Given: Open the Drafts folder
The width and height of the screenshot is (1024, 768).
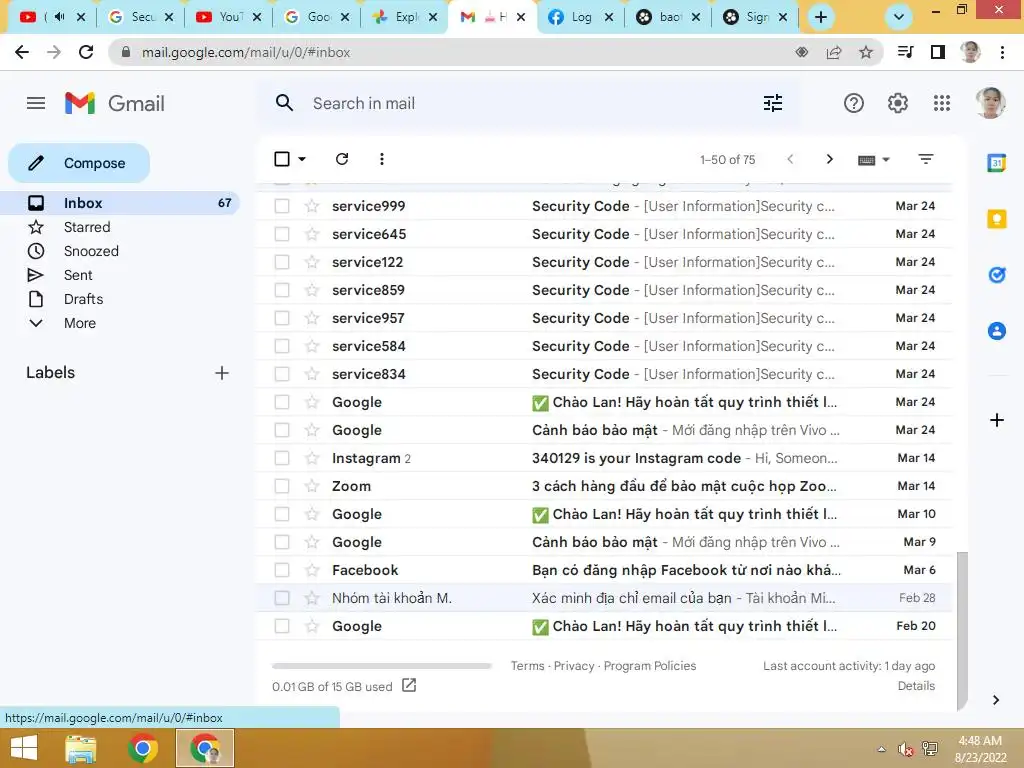Looking at the screenshot, I should pos(83,299).
